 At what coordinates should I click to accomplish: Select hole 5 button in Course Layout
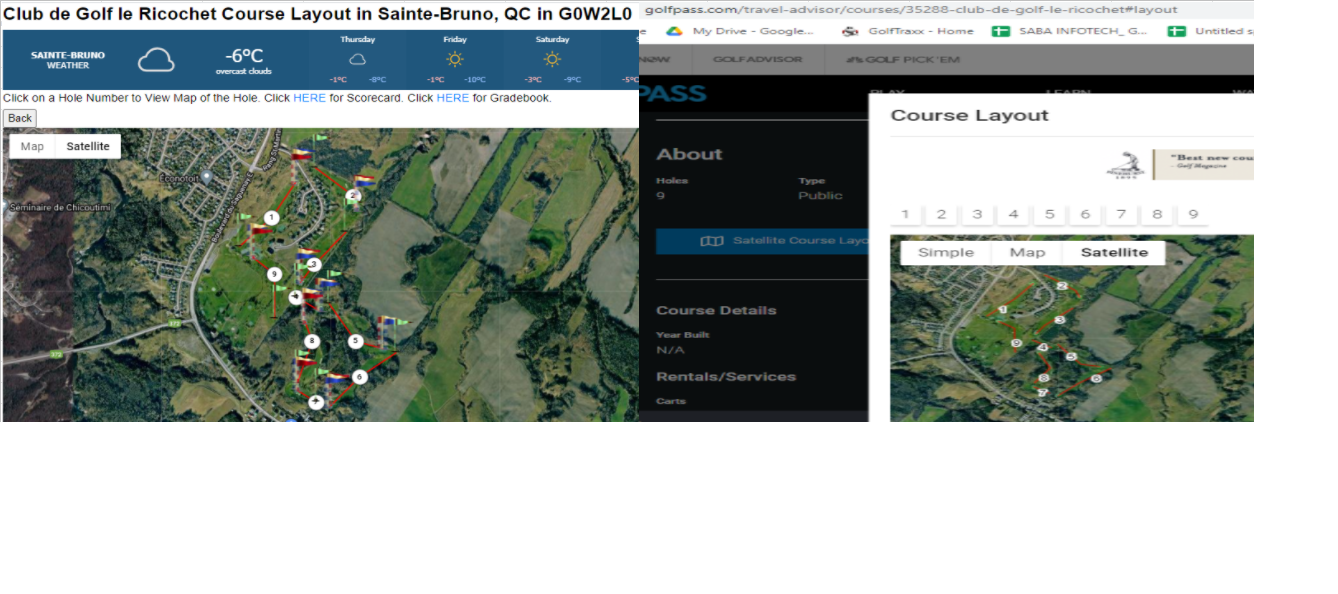click(1049, 214)
